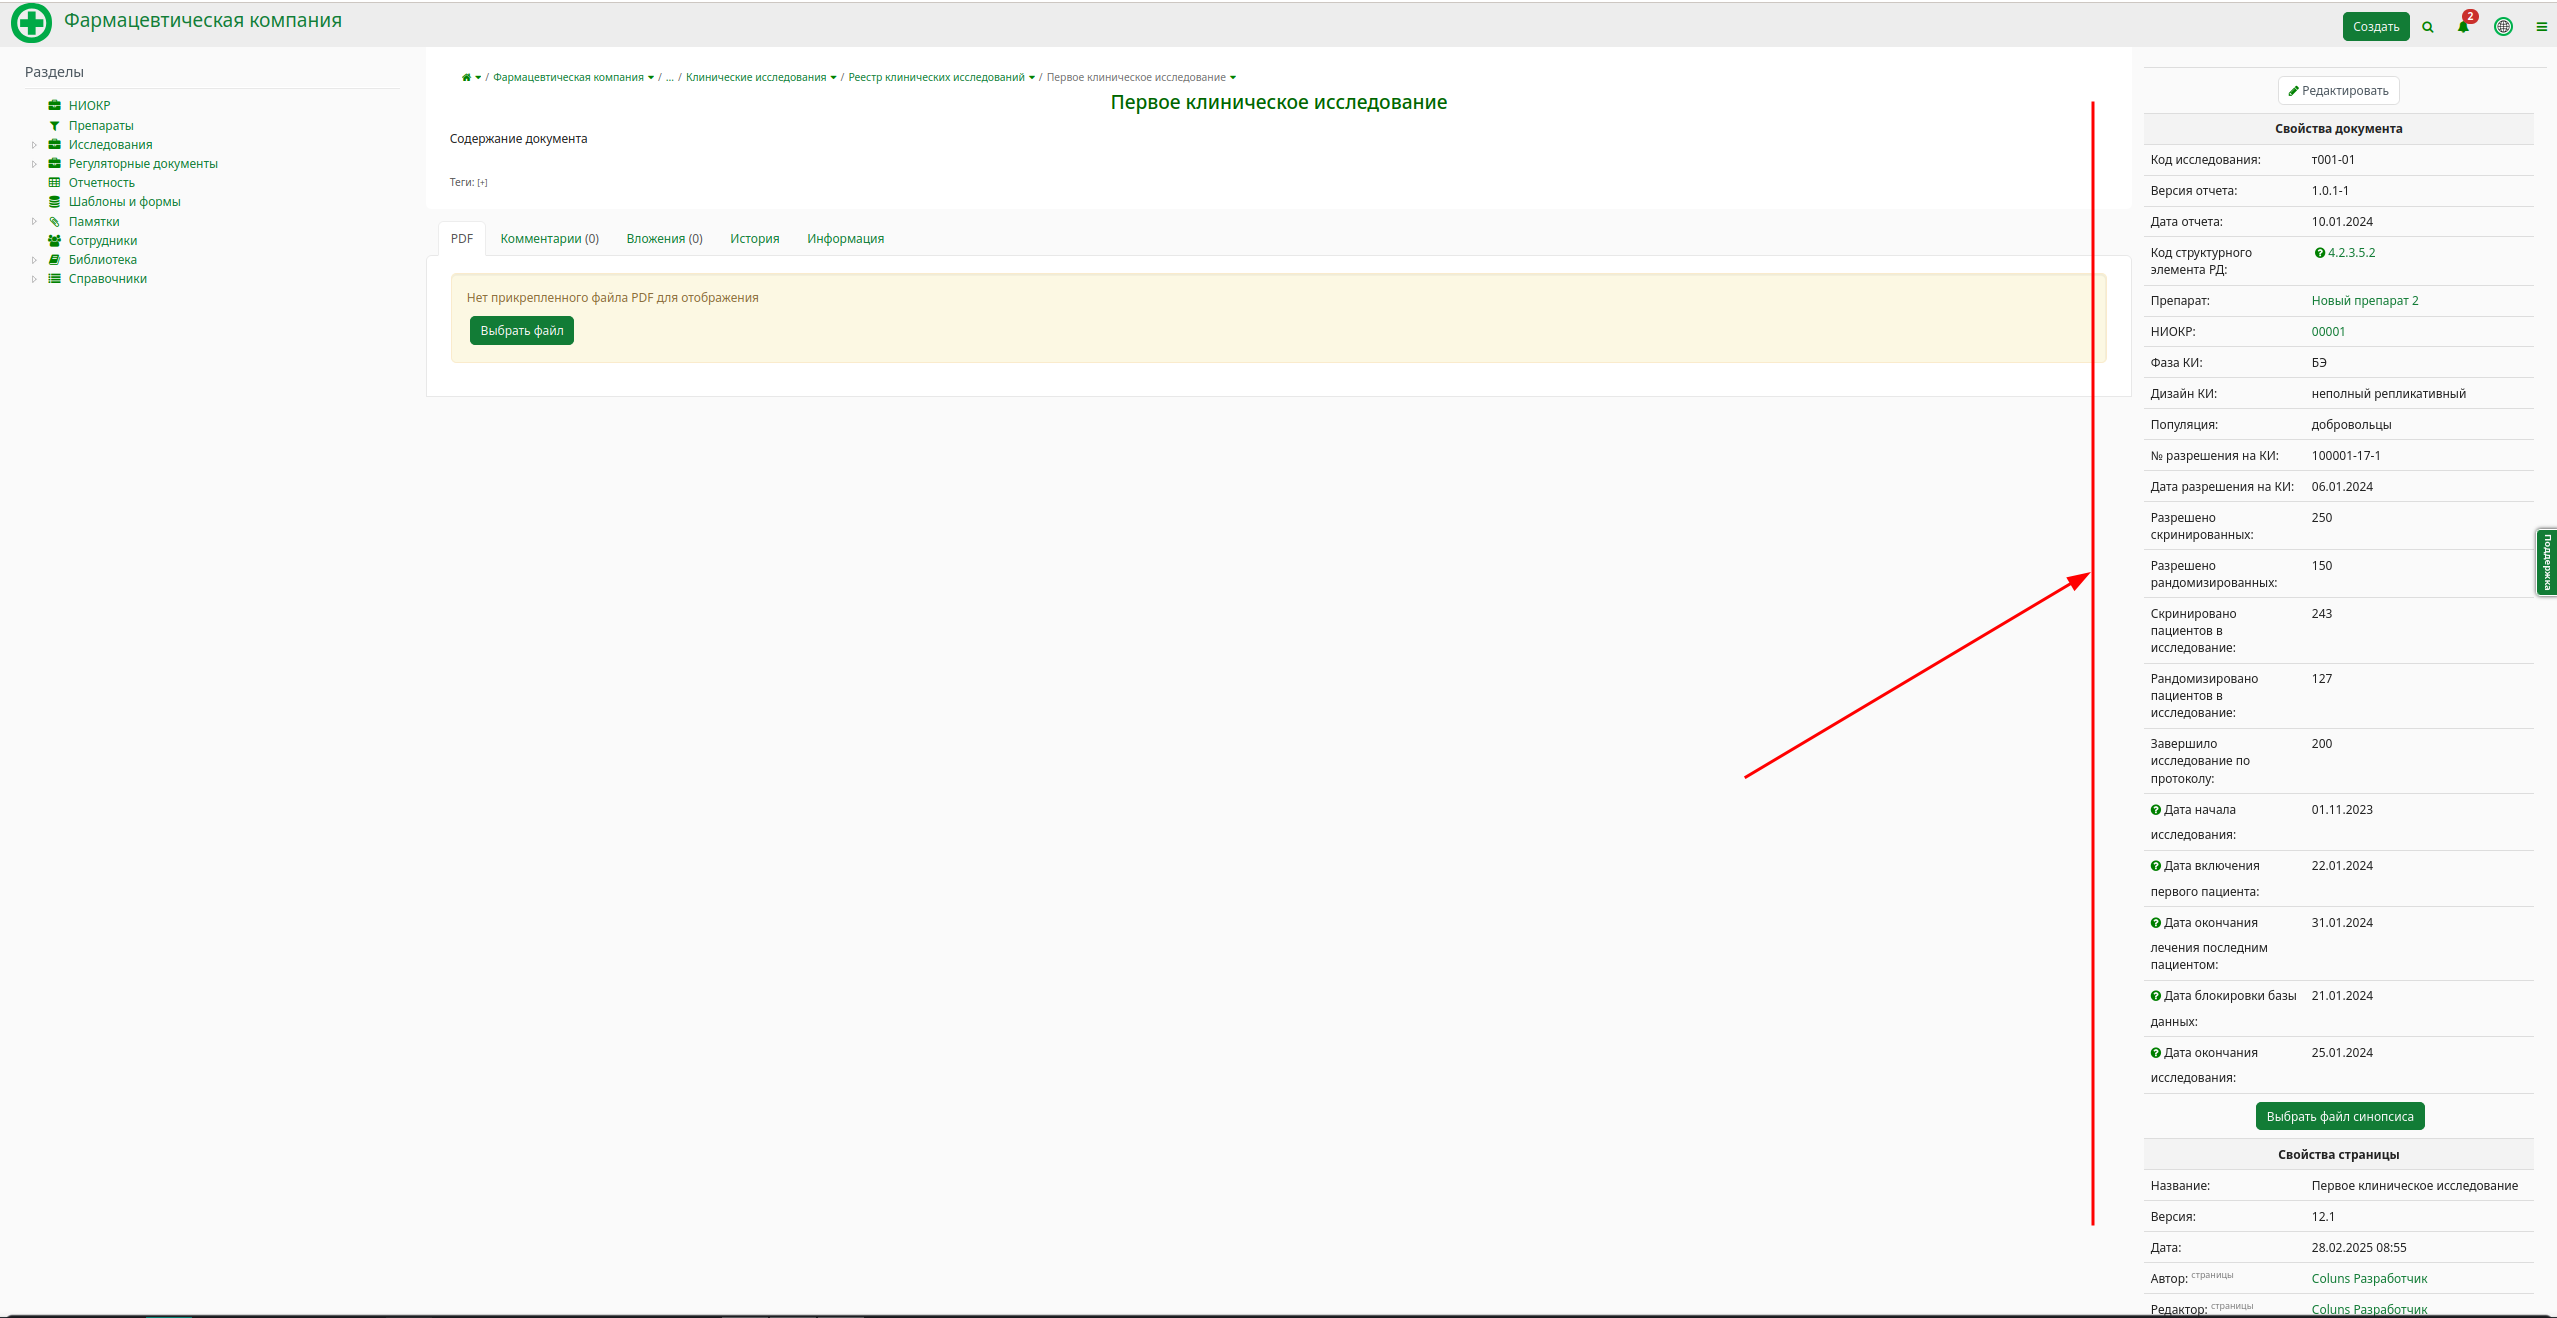Add a tag via the [+] link
The image size is (2557, 1318).
click(x=482, y=183)
